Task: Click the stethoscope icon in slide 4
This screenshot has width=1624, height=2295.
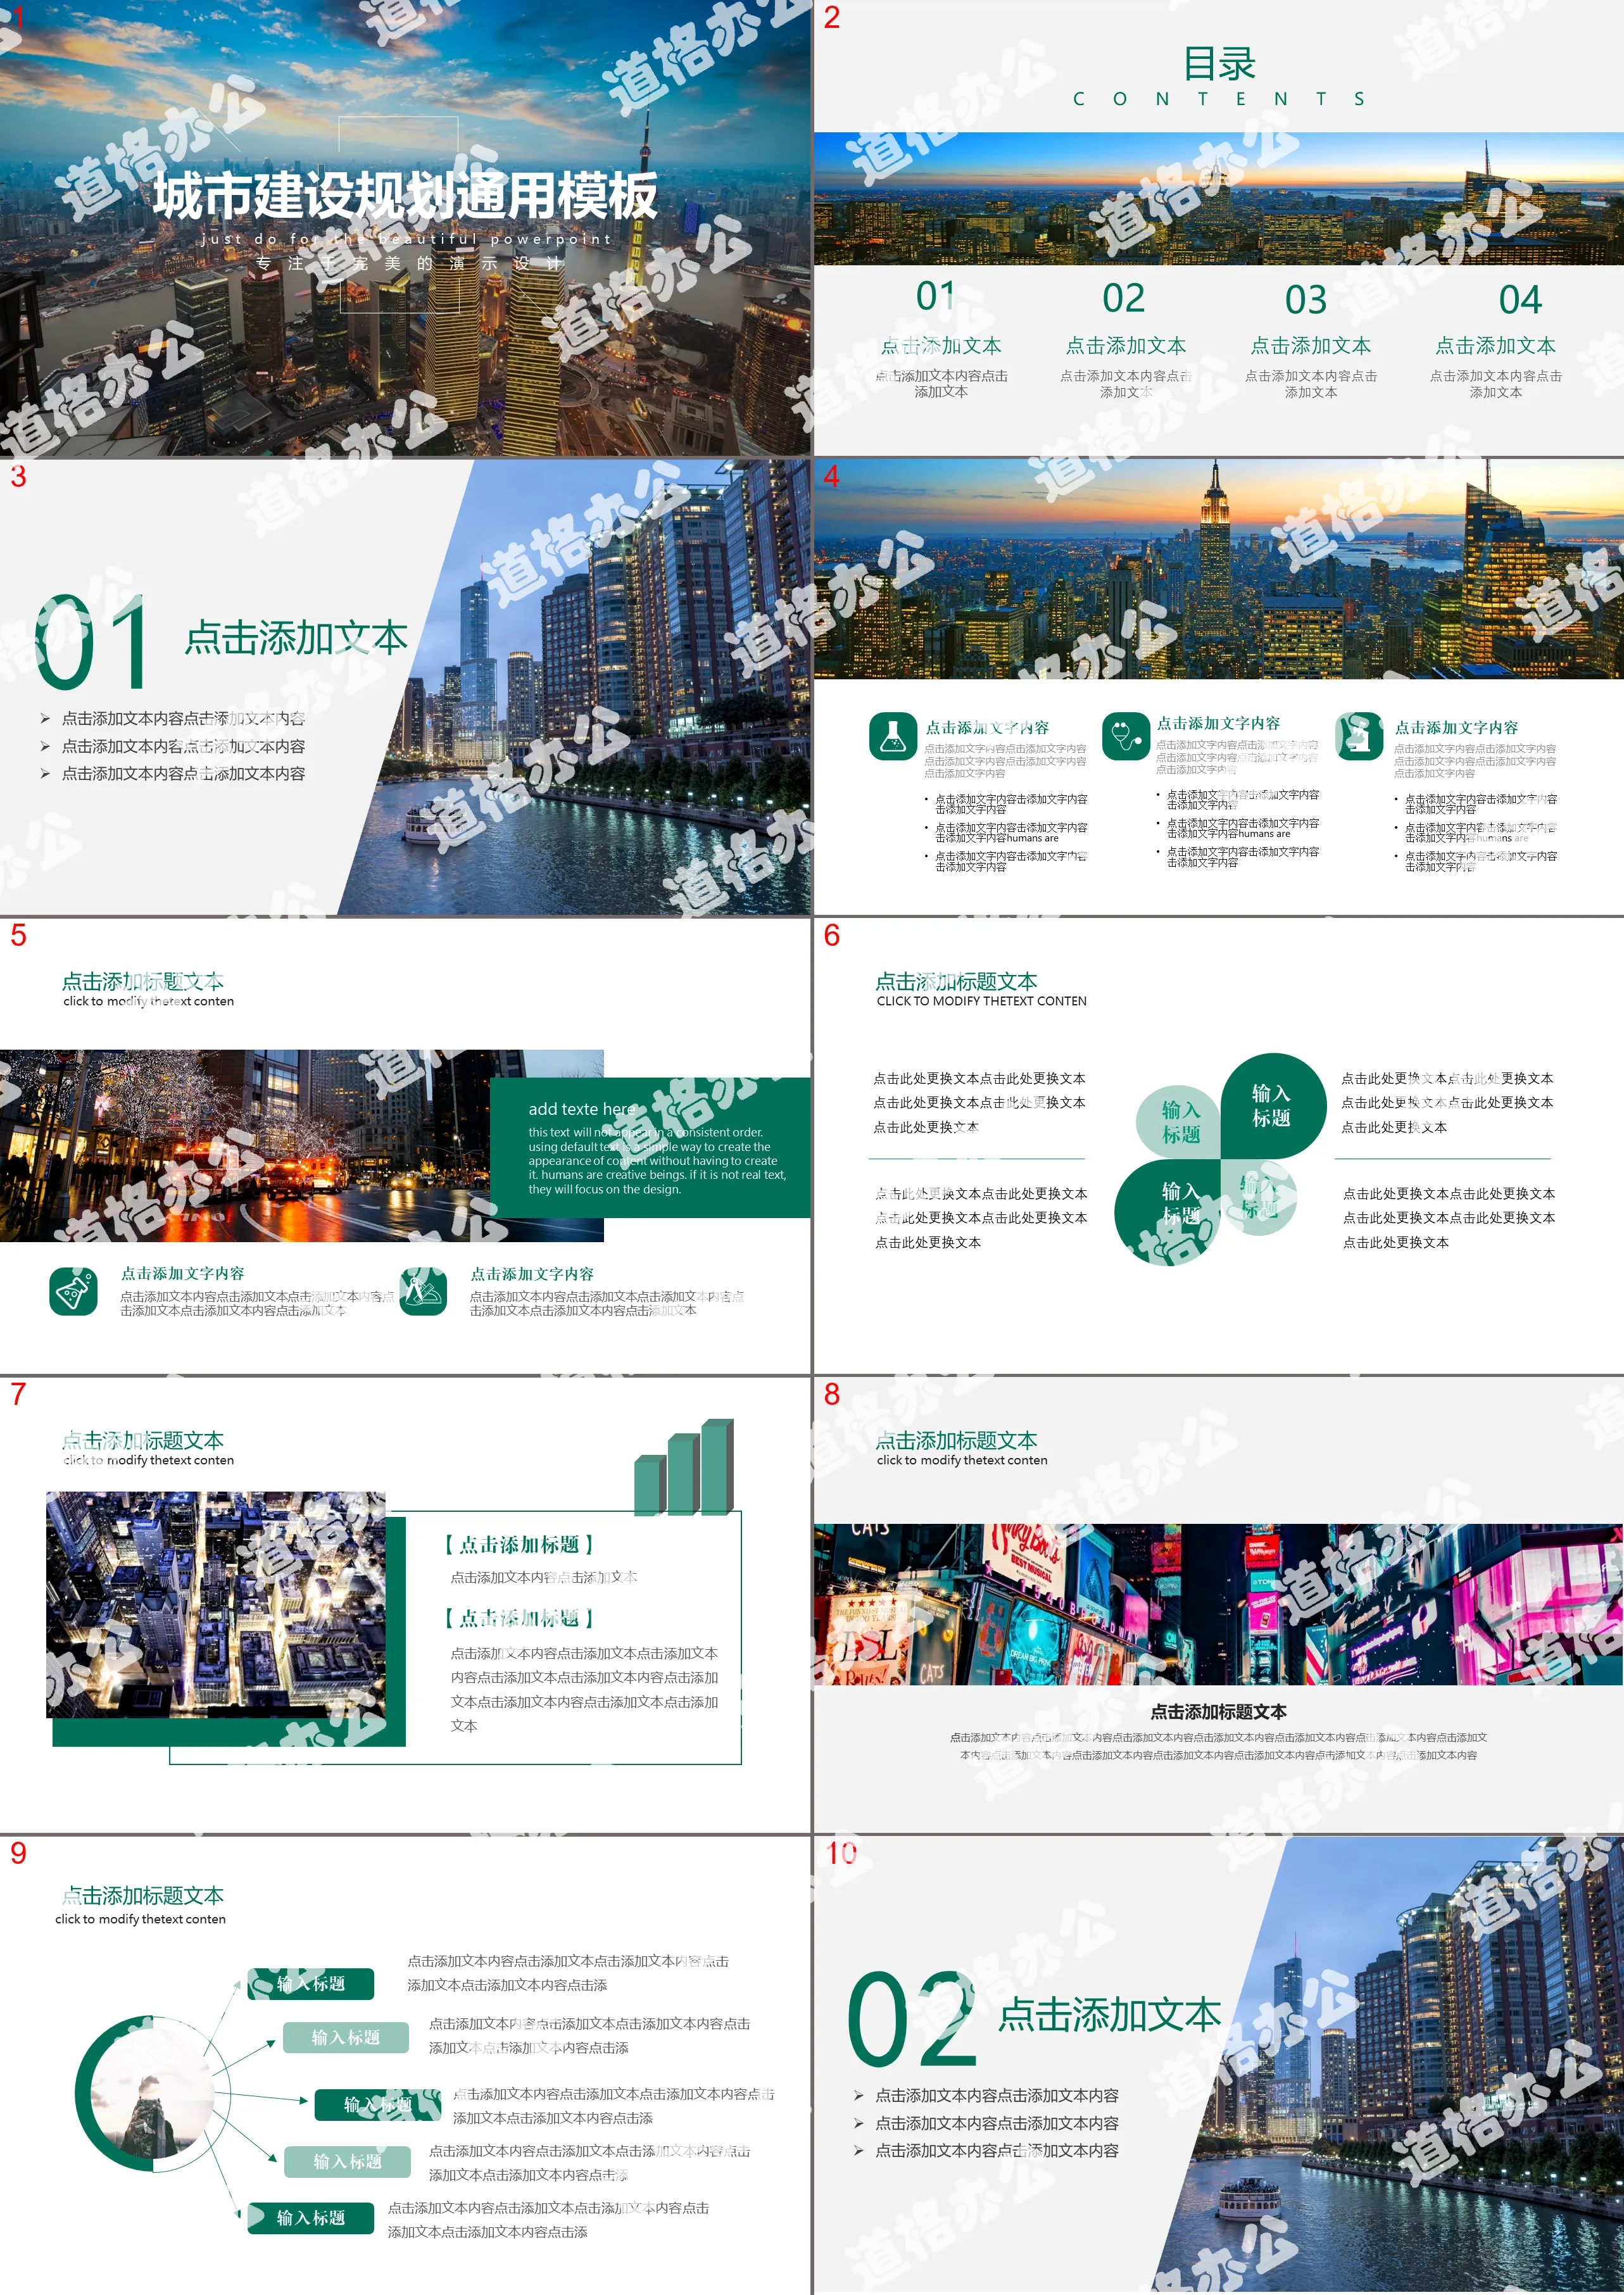Action: 1126,736
